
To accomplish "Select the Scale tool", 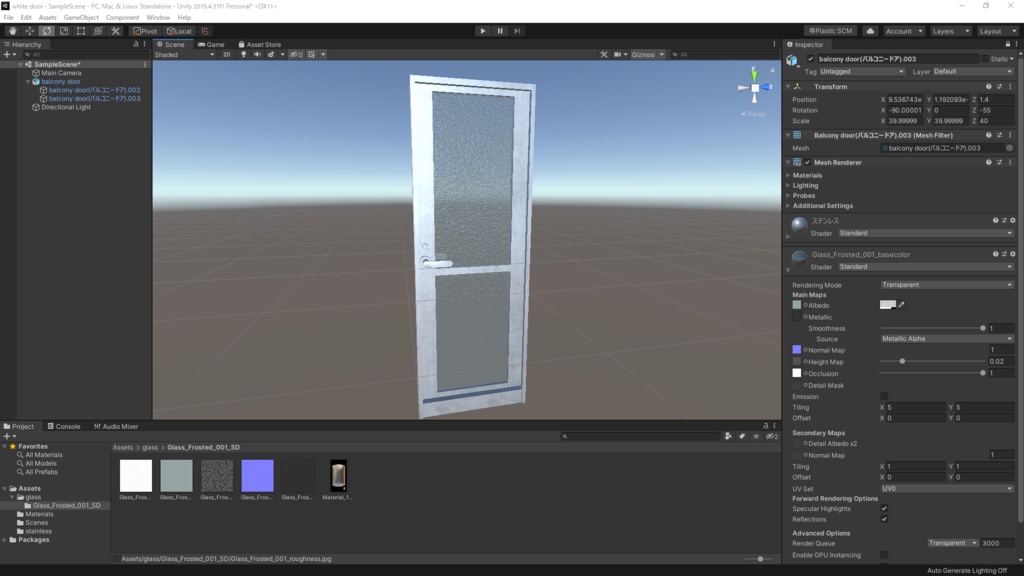I will click(x=63, y=31).
